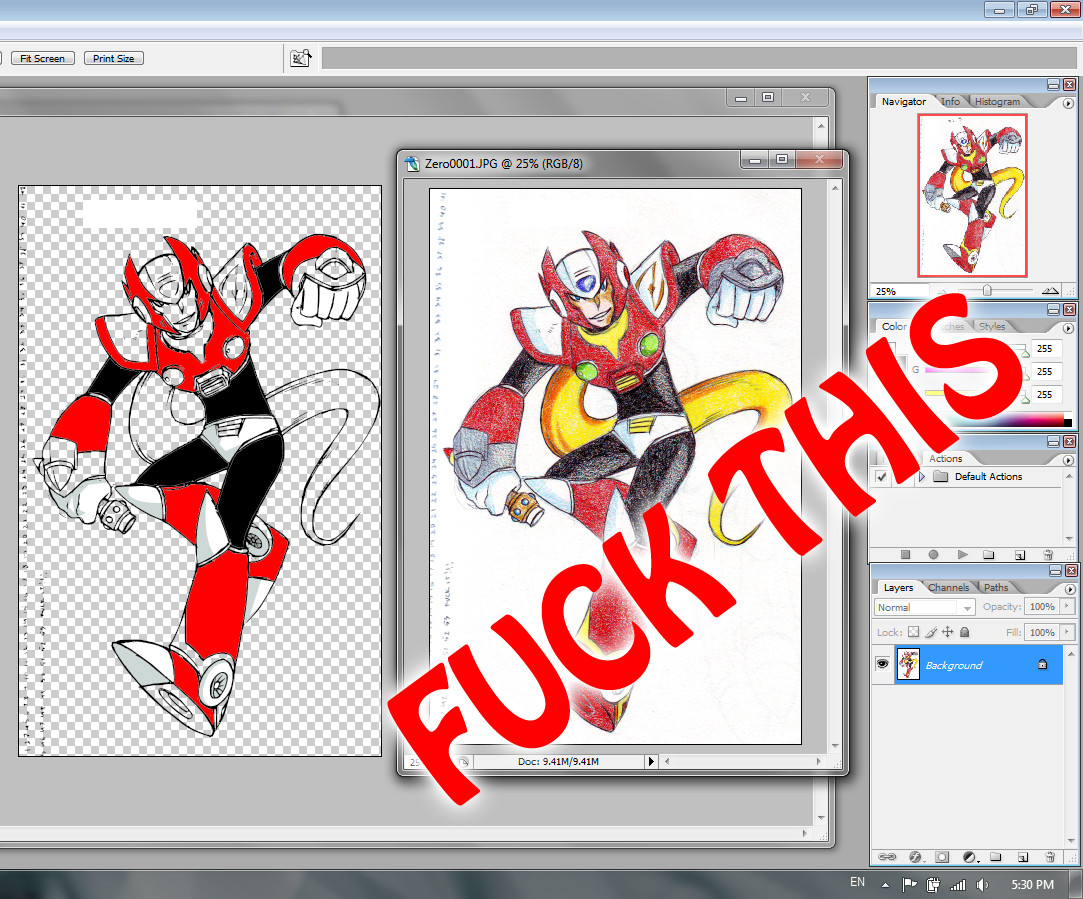The height and width of the screenshot is (899, 1083).
Task: Click the Actions panel delete trash icon
Action: point(1048,554)
